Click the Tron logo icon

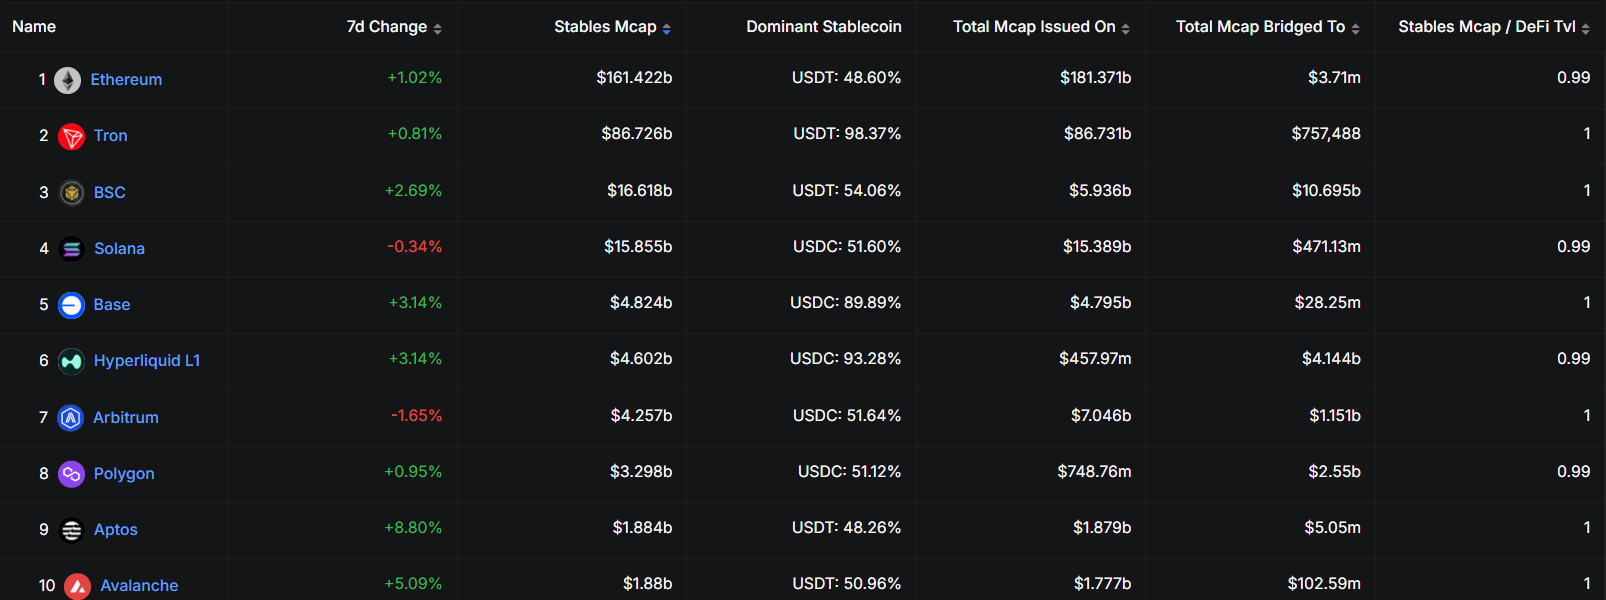click(71, 136)
